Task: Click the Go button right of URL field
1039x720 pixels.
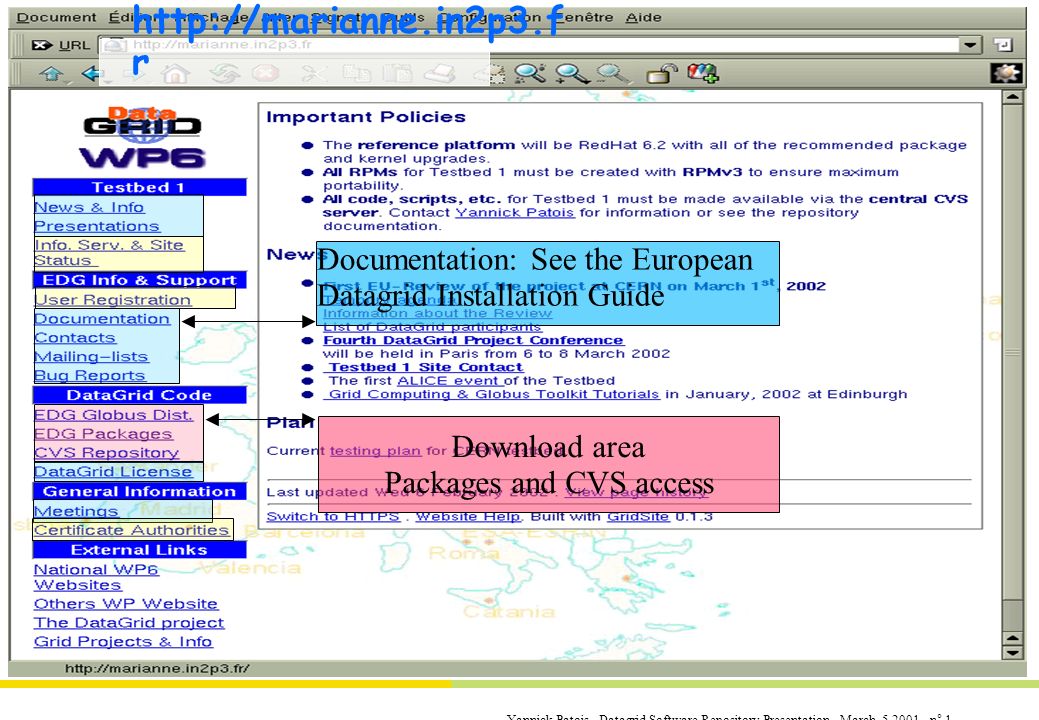Action: (x=1003, y=45)
